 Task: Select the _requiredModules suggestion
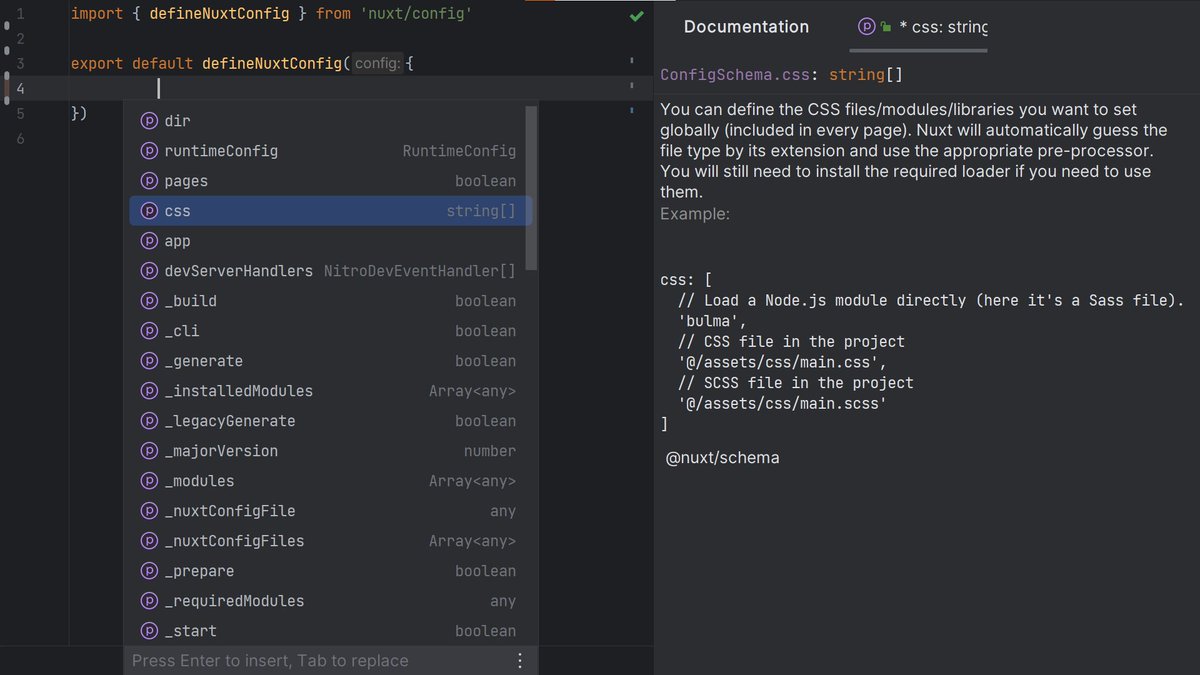(327, 601)
